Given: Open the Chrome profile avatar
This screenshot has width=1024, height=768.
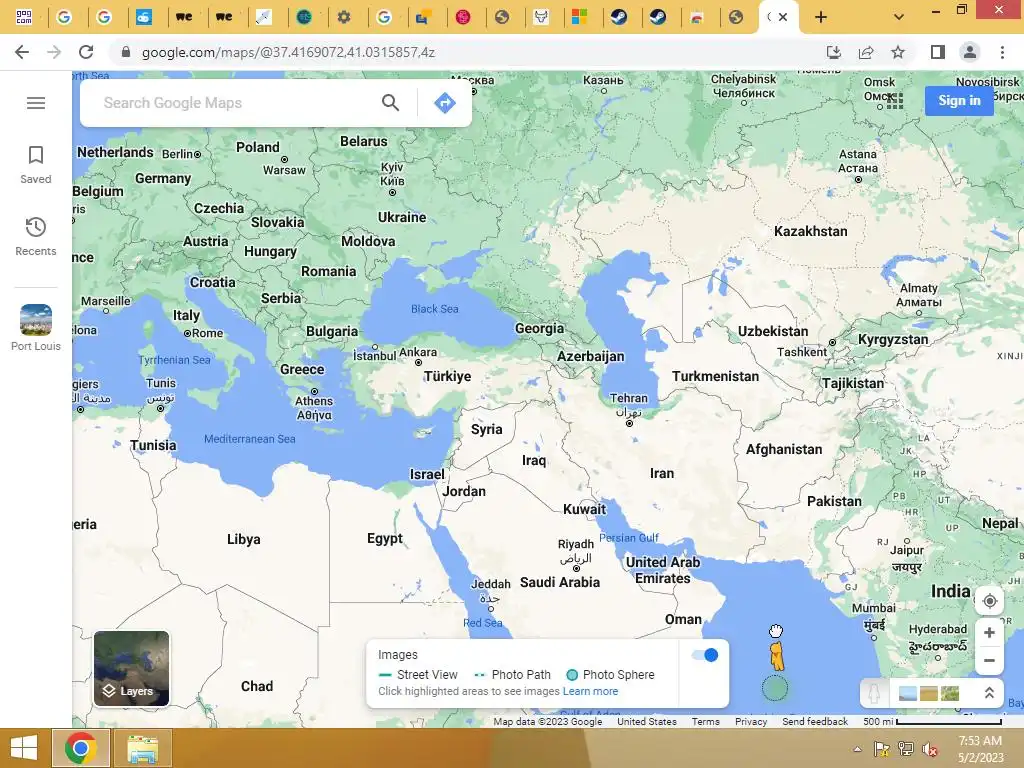Looking at the screenshot, I should click(x=970, y=52).
